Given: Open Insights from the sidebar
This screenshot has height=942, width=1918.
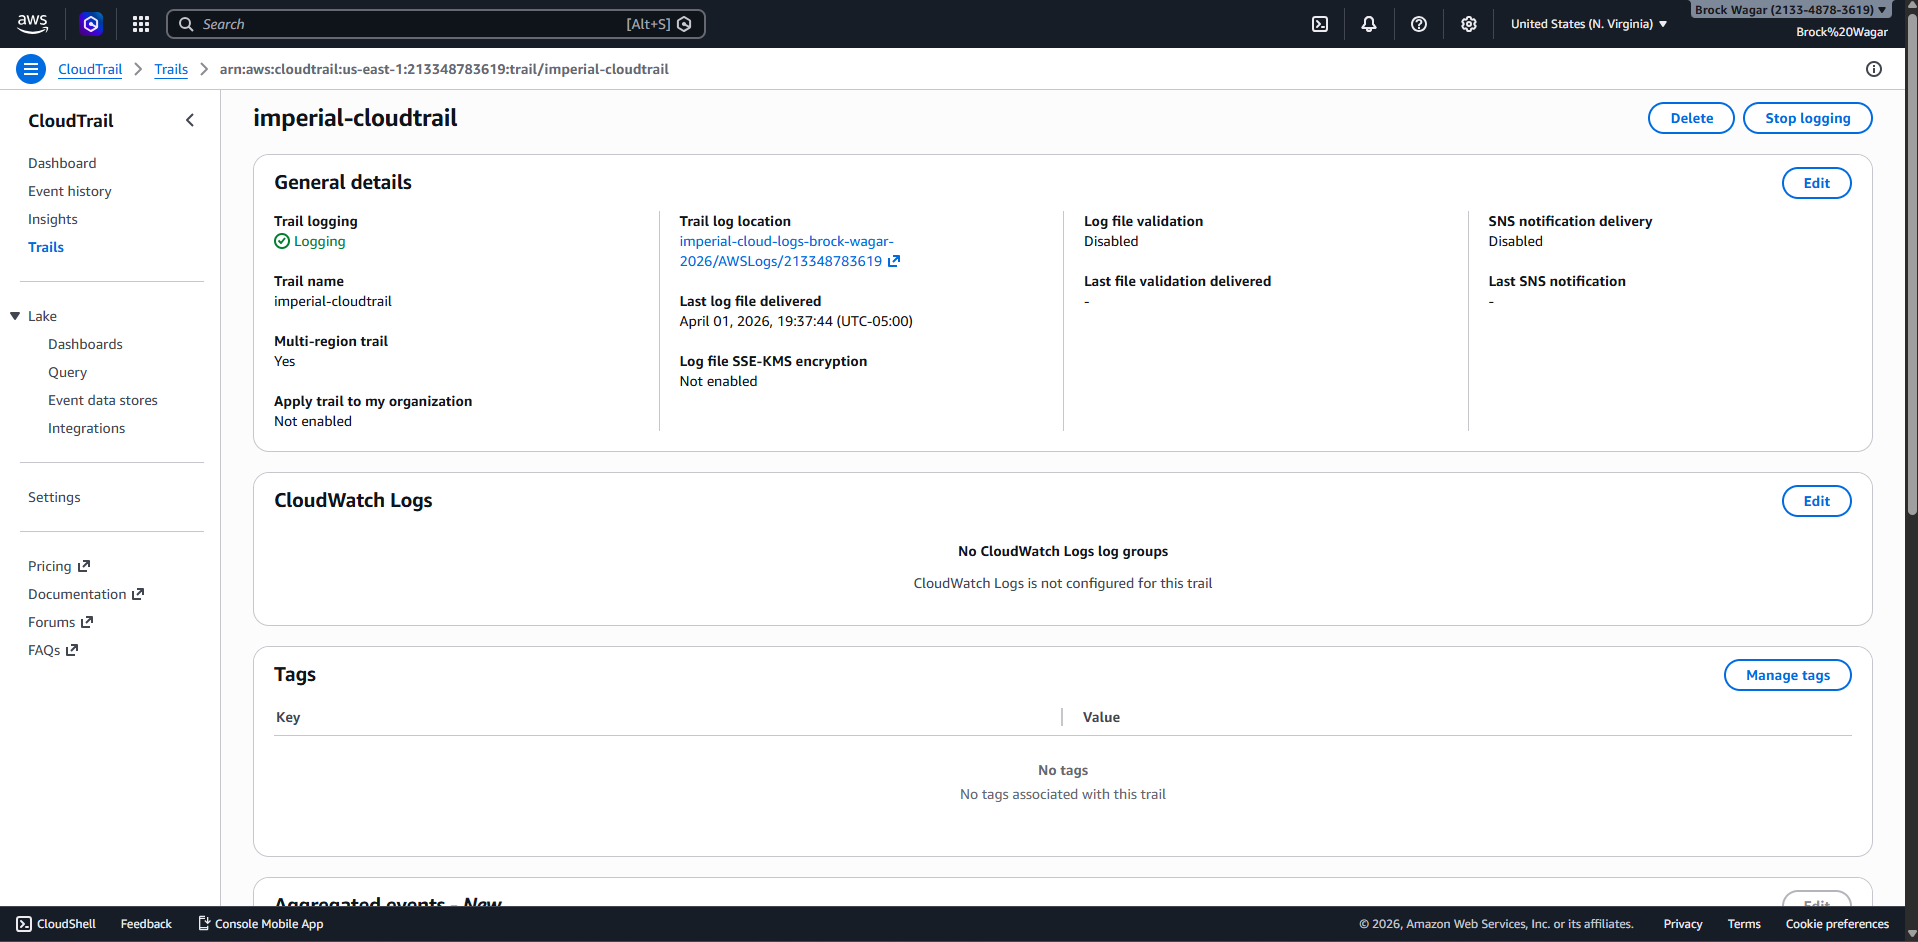Looking at the screenshot, I should [x=52, y=218].
